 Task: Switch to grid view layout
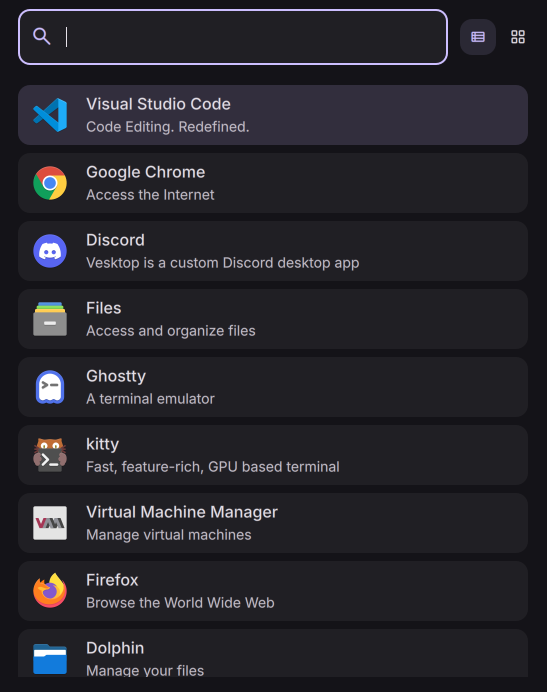(x=518, y=37)
